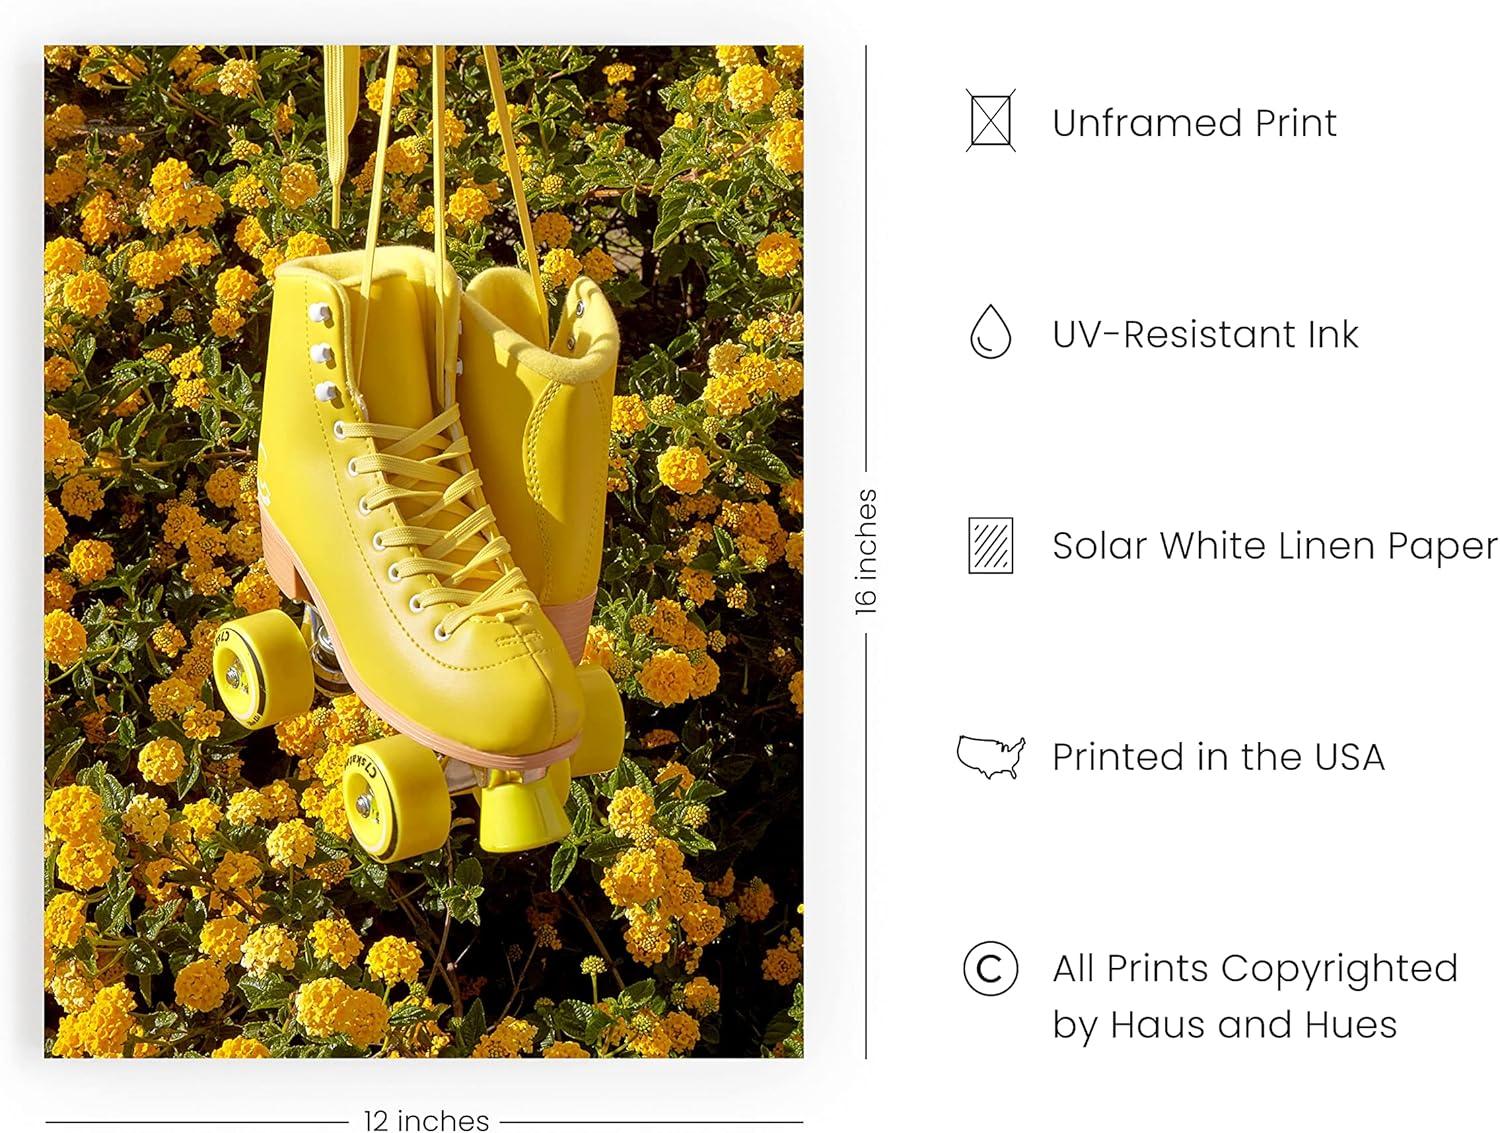The image size is (1500, 1133).
Task: Click the Solar White Linen Paper icon
Action: click(990, 545)
